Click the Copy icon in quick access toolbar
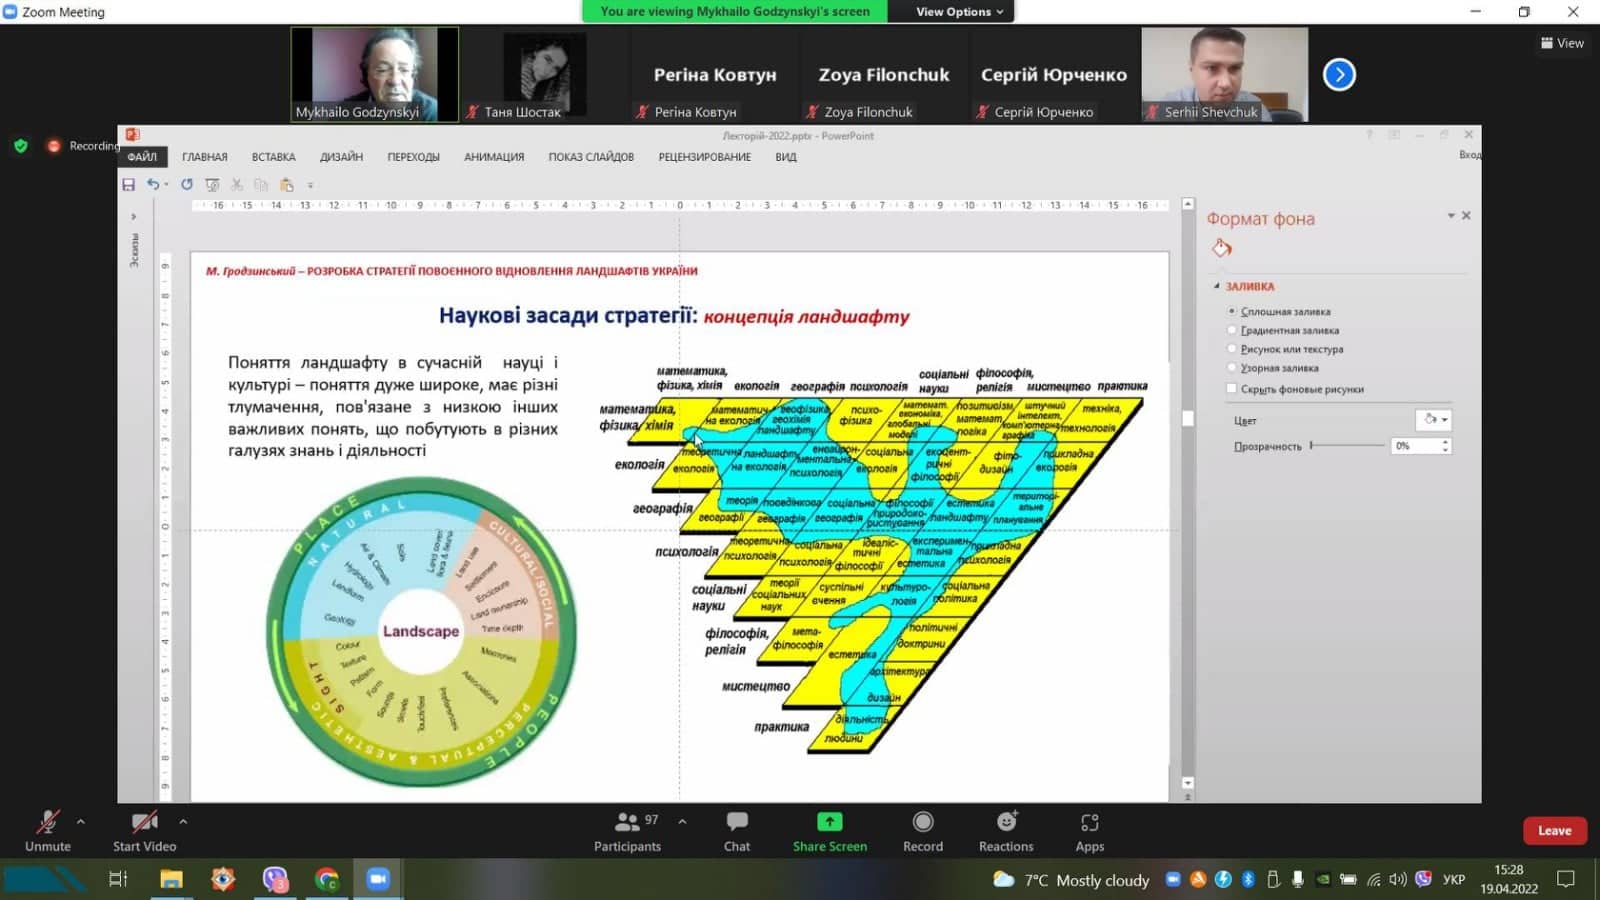 click(261, 184)
